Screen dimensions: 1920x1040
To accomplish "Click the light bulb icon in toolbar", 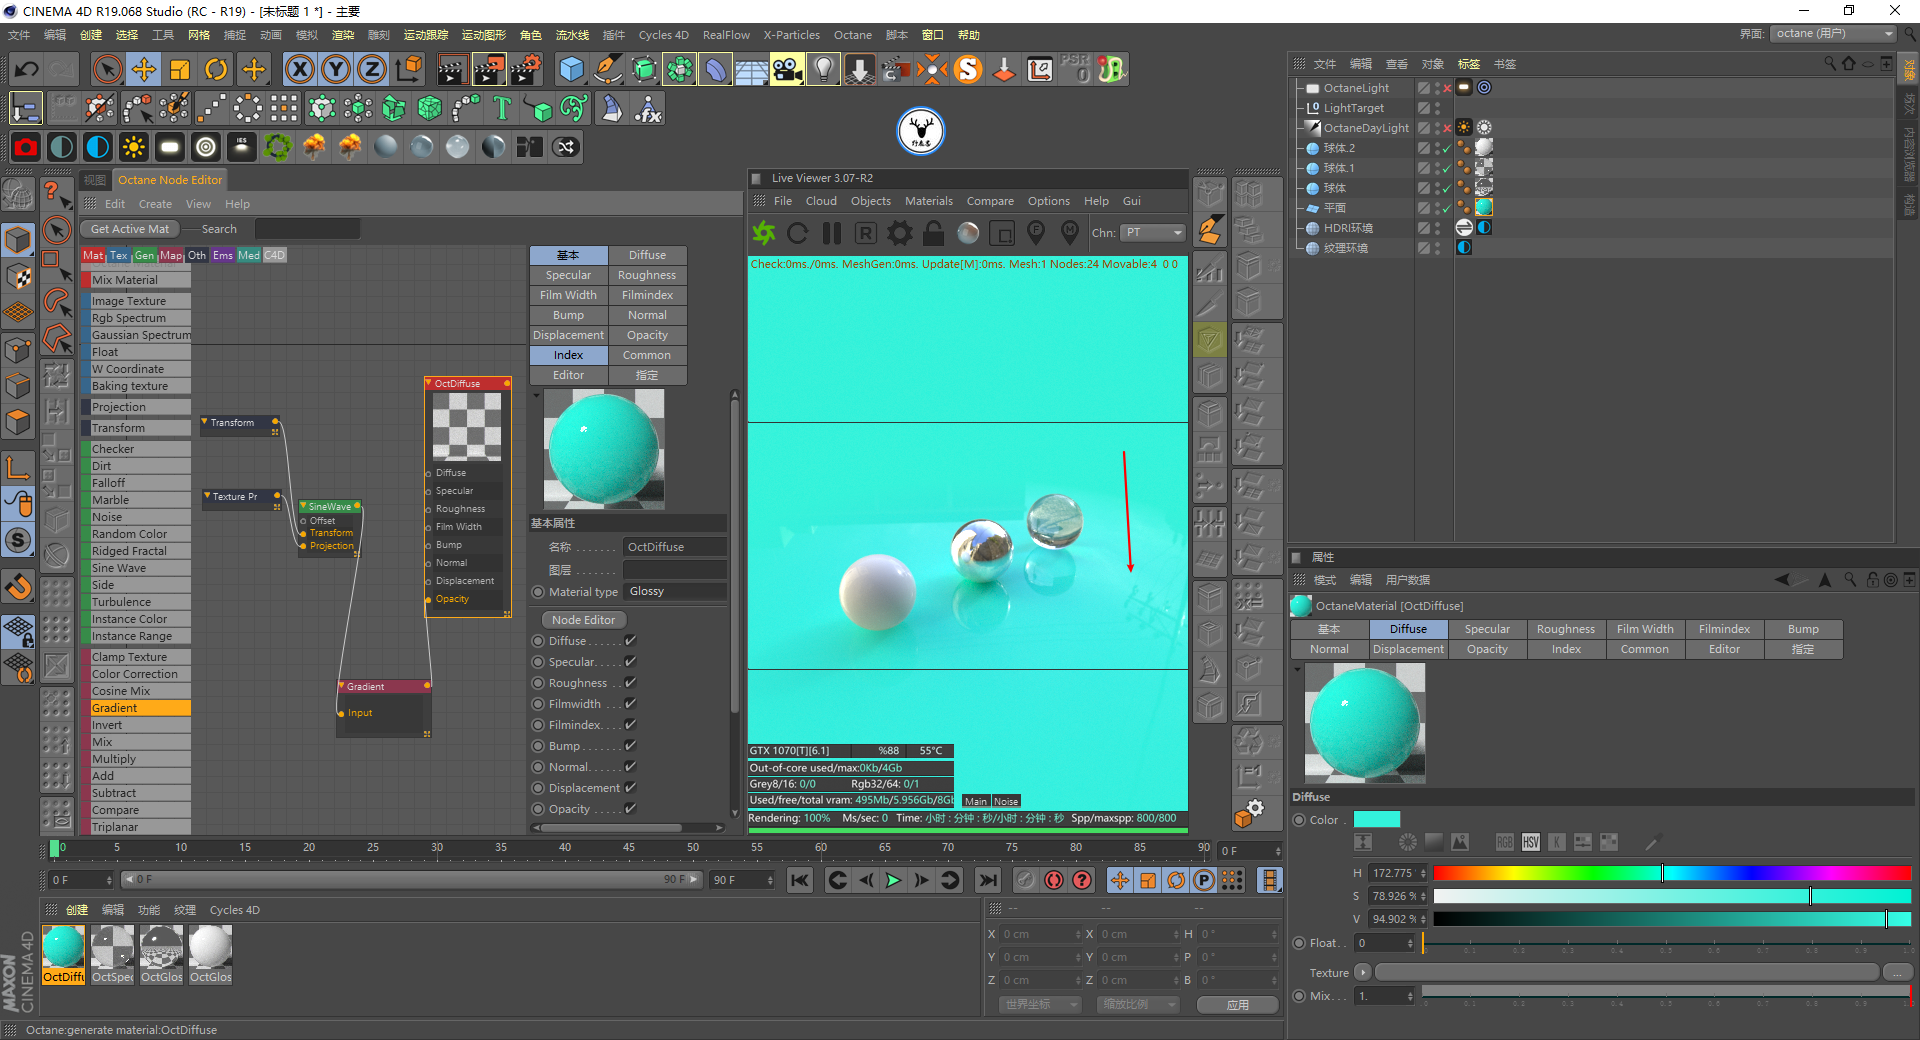I will tap(823, 69).
